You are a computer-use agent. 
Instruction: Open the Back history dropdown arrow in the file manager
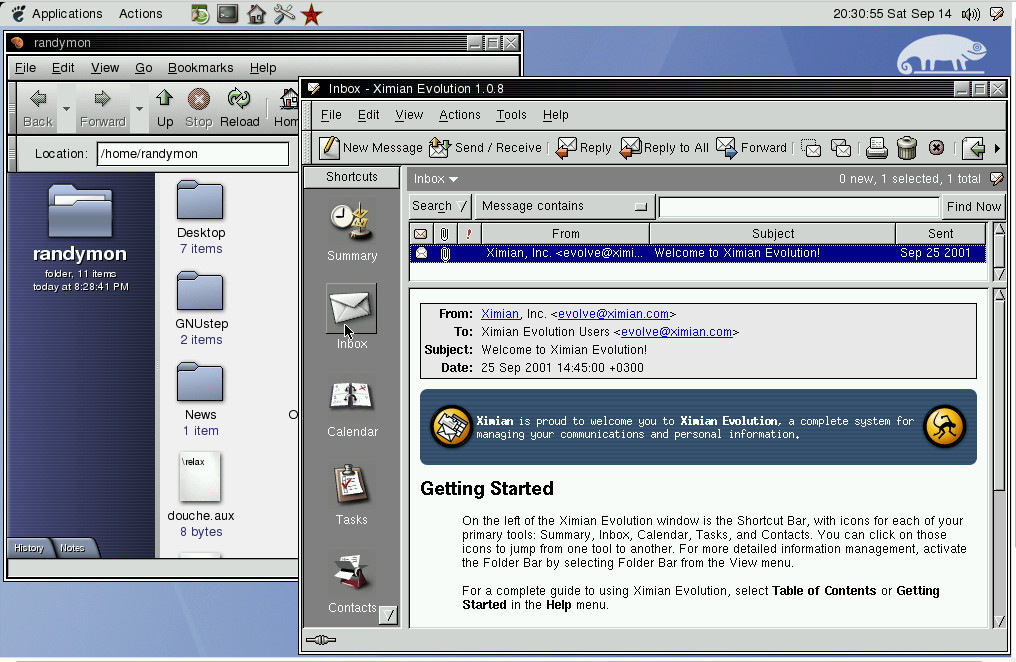tap(66, 108)
